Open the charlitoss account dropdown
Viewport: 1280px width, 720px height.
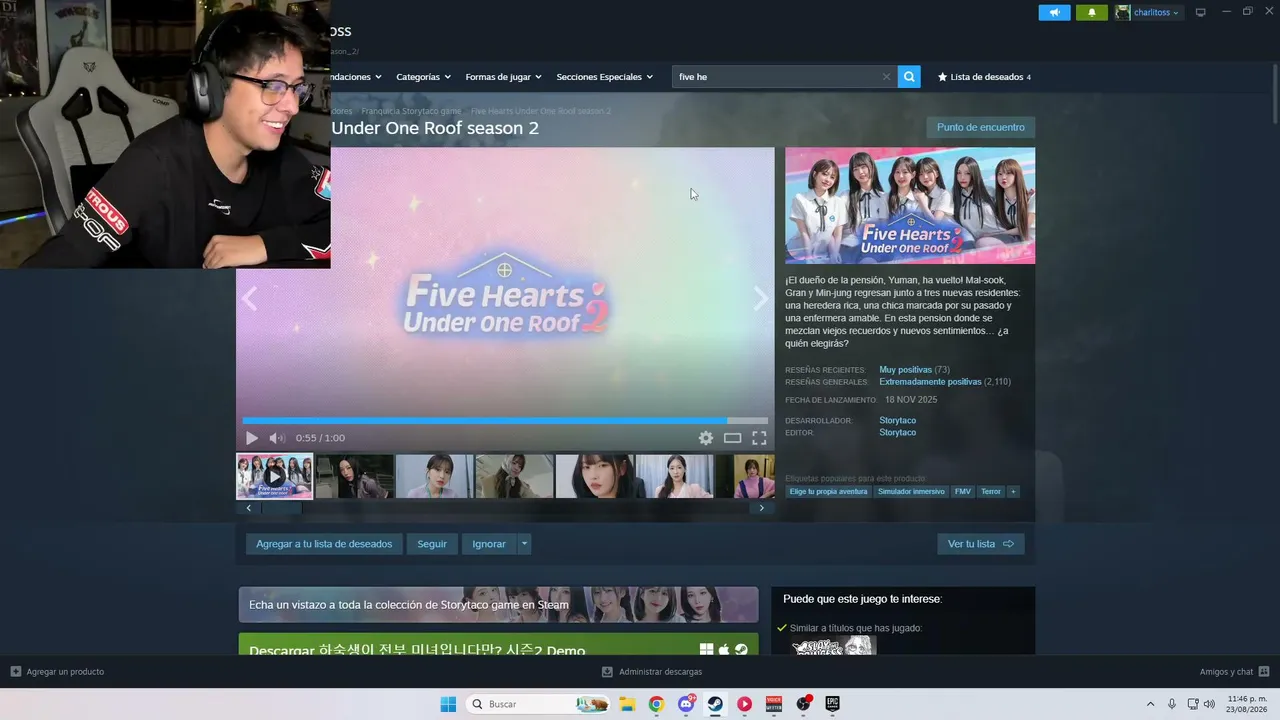tap(1148, 12)
